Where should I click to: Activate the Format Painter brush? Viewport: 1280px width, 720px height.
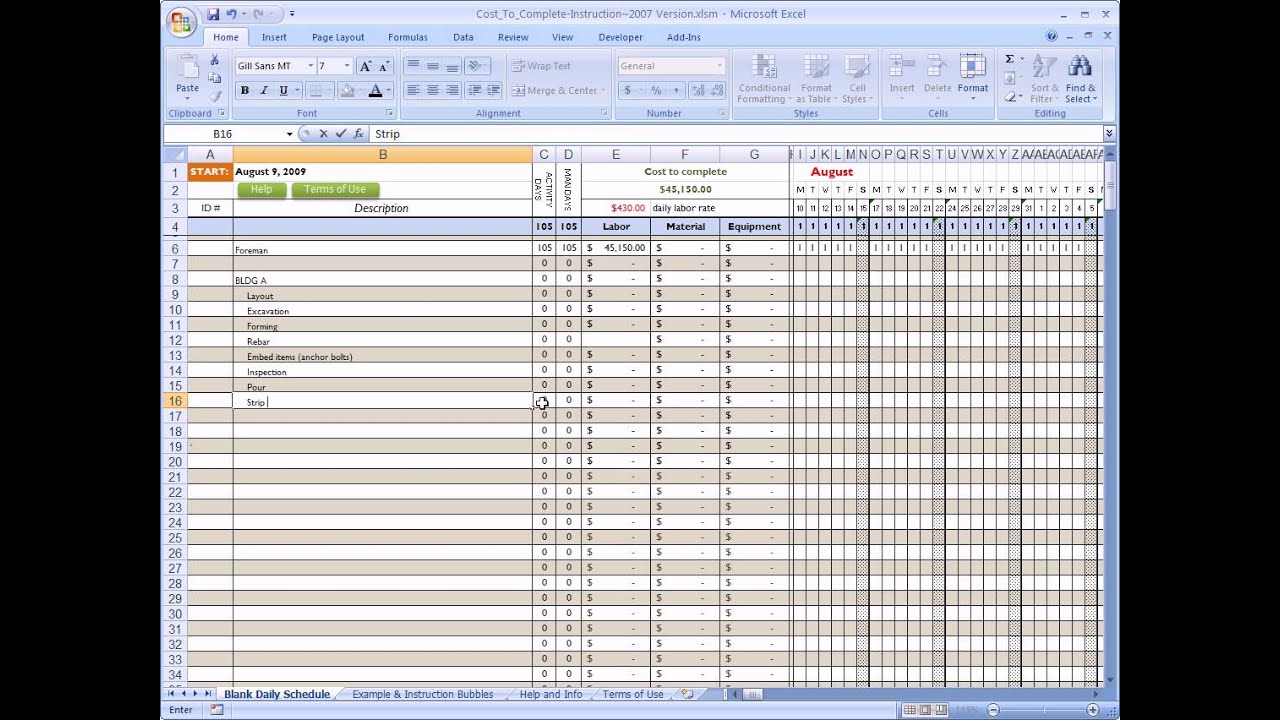point(214,94)
